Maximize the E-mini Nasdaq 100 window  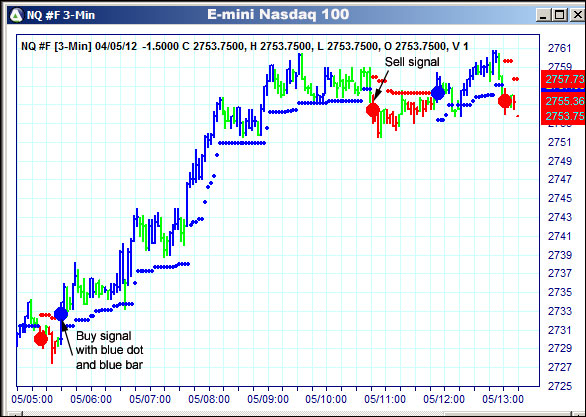pos(559,15)
